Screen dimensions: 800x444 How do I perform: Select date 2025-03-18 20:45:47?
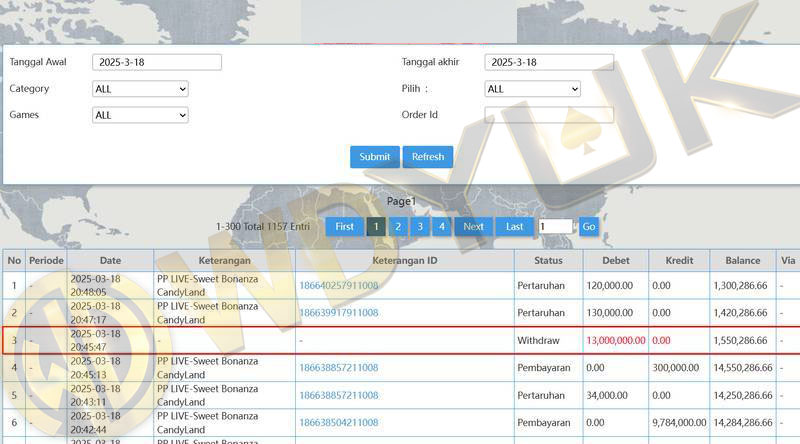point(95,340)
